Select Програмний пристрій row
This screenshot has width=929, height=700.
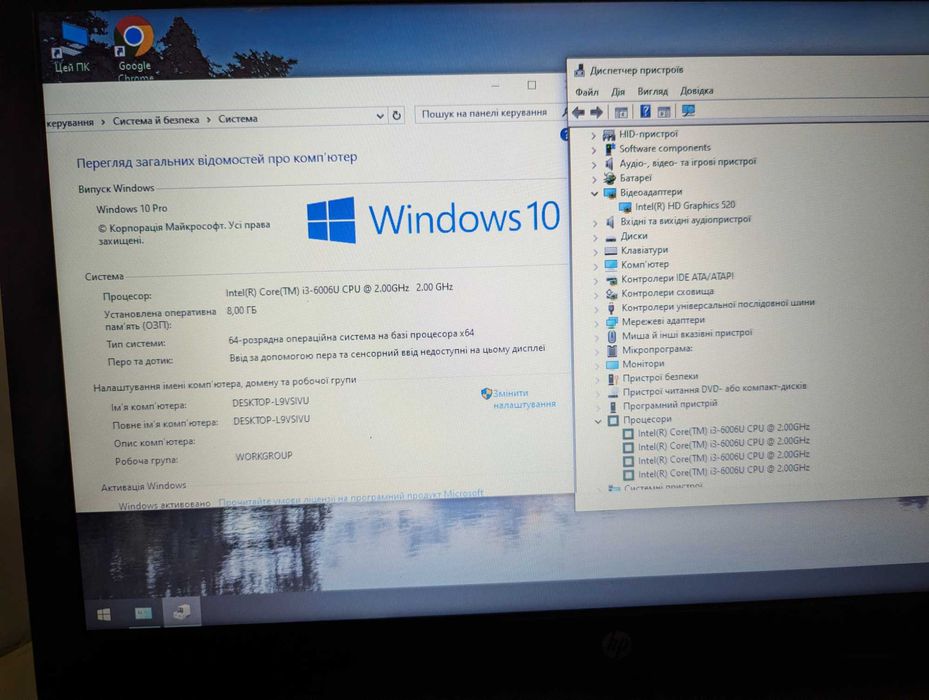pos(670,405)
